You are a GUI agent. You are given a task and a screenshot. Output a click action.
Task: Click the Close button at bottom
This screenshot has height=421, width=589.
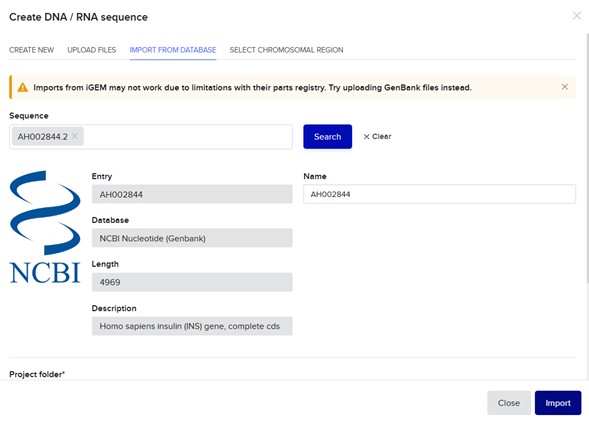[x=509, y=403]
